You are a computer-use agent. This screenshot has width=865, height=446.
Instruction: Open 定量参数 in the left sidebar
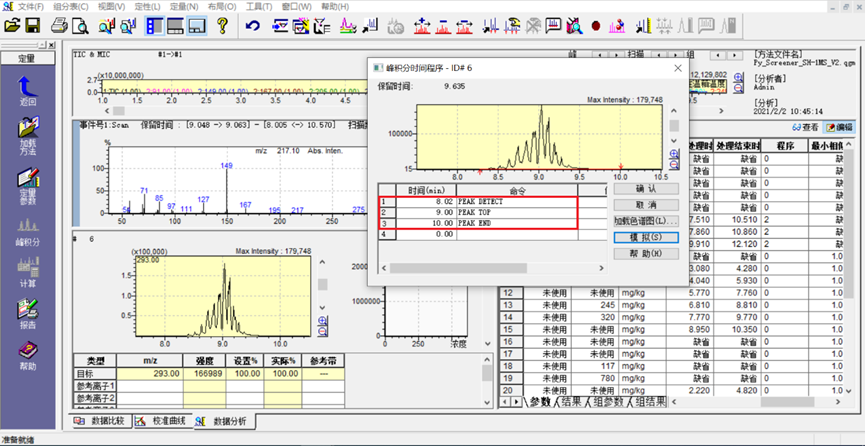coord(28,182)
